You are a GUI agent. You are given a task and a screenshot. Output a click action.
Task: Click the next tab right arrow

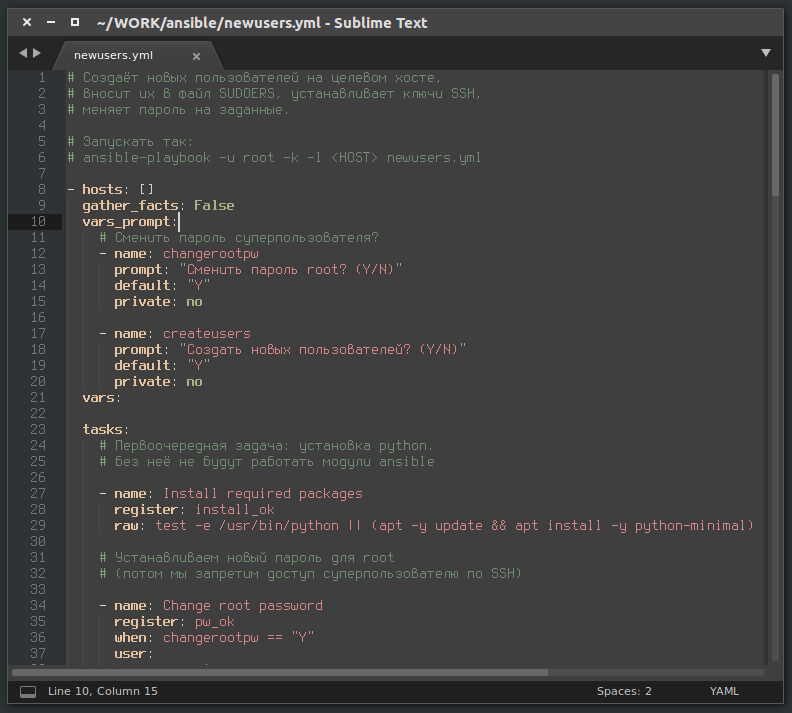point(38,53)
